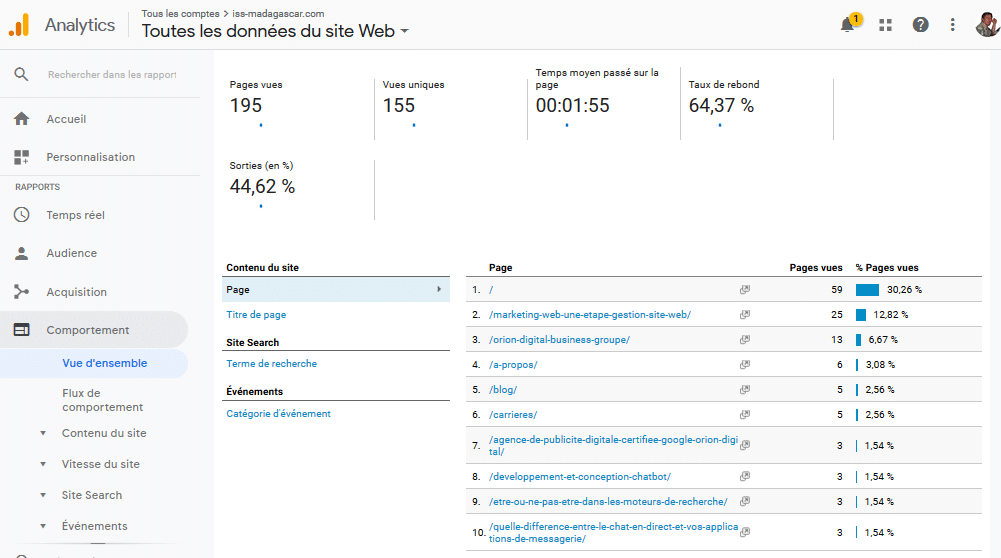Open Personnalisation in the sidebar

point(90,157)
